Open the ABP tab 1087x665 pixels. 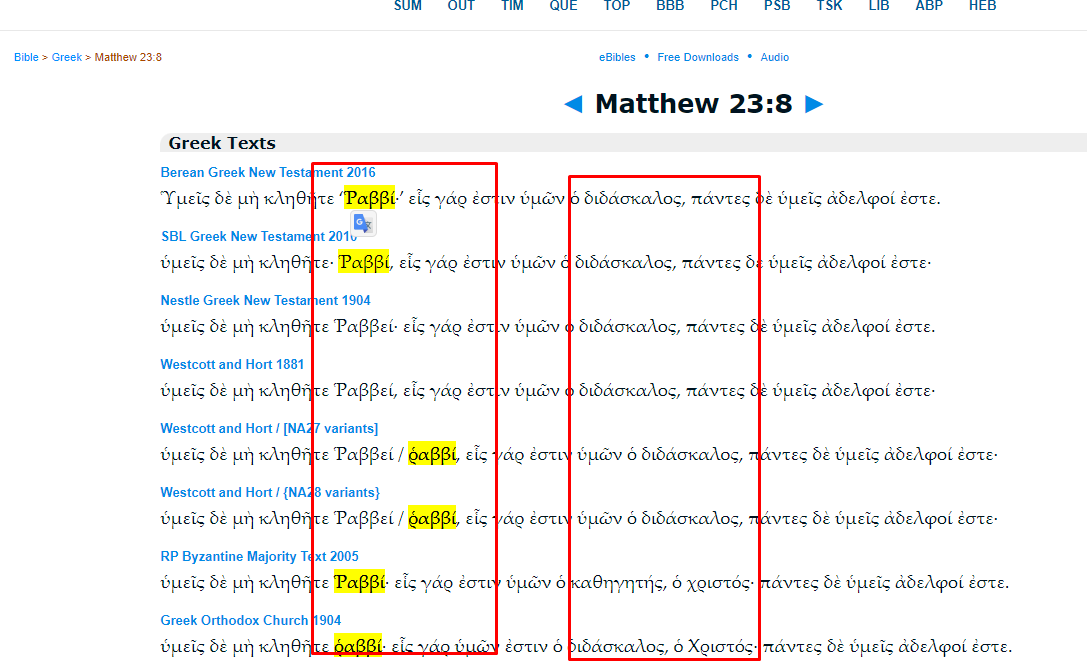pyautogui.click(x=929, y=6)
